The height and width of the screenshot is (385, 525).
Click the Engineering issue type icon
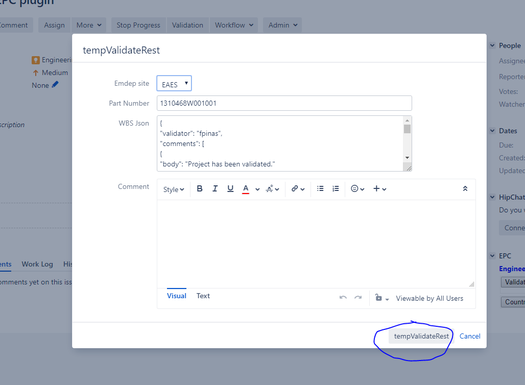pyautogui.click(x=35, y=60)
